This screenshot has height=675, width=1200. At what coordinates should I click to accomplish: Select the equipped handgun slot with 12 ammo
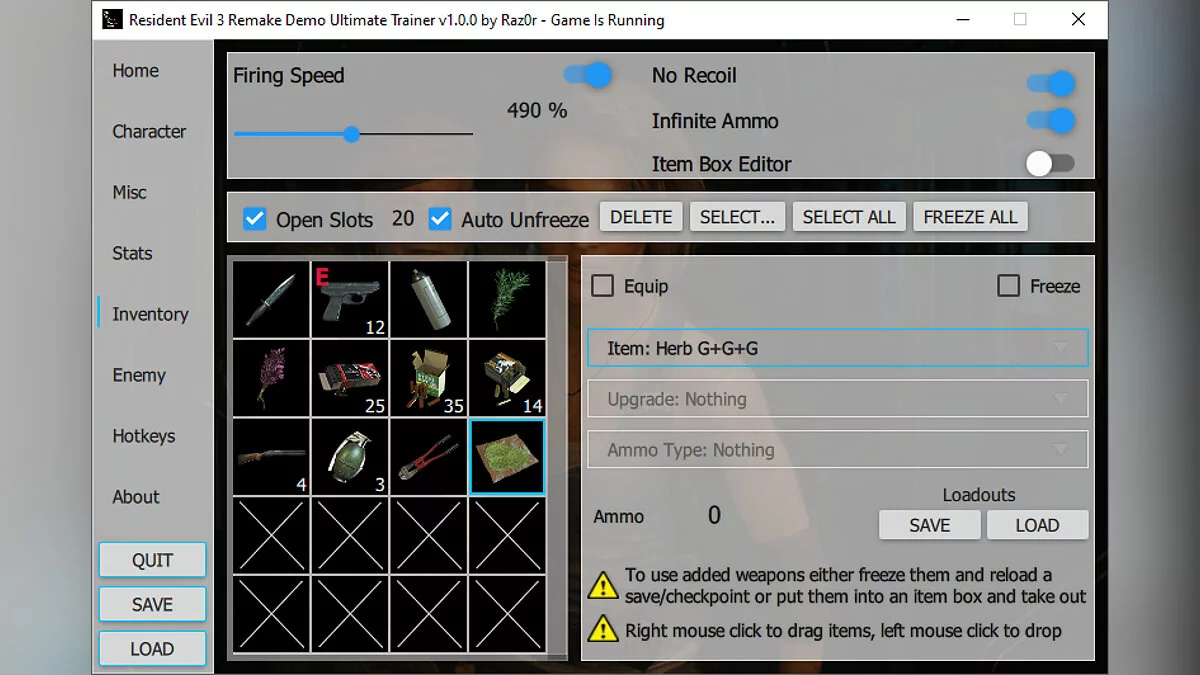350,299
